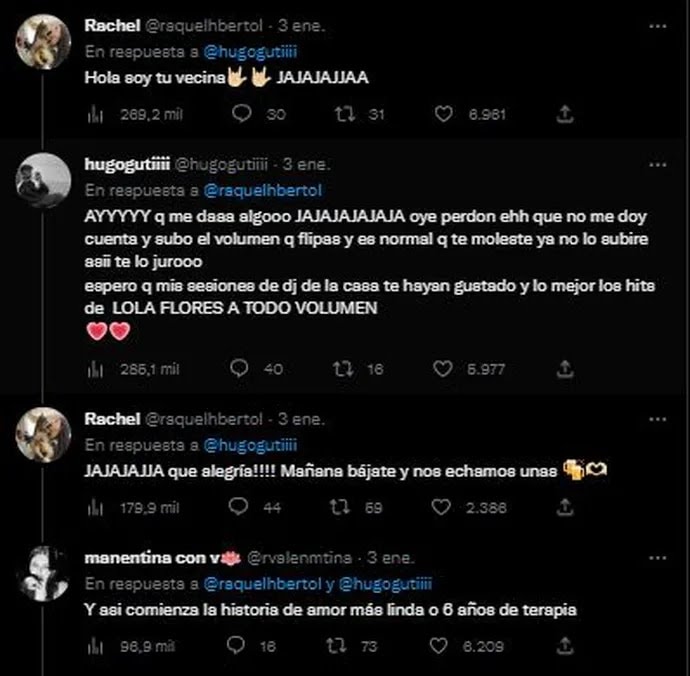Open @raquelhbertol link in hugogutiiii's reply

pos(263,191)
